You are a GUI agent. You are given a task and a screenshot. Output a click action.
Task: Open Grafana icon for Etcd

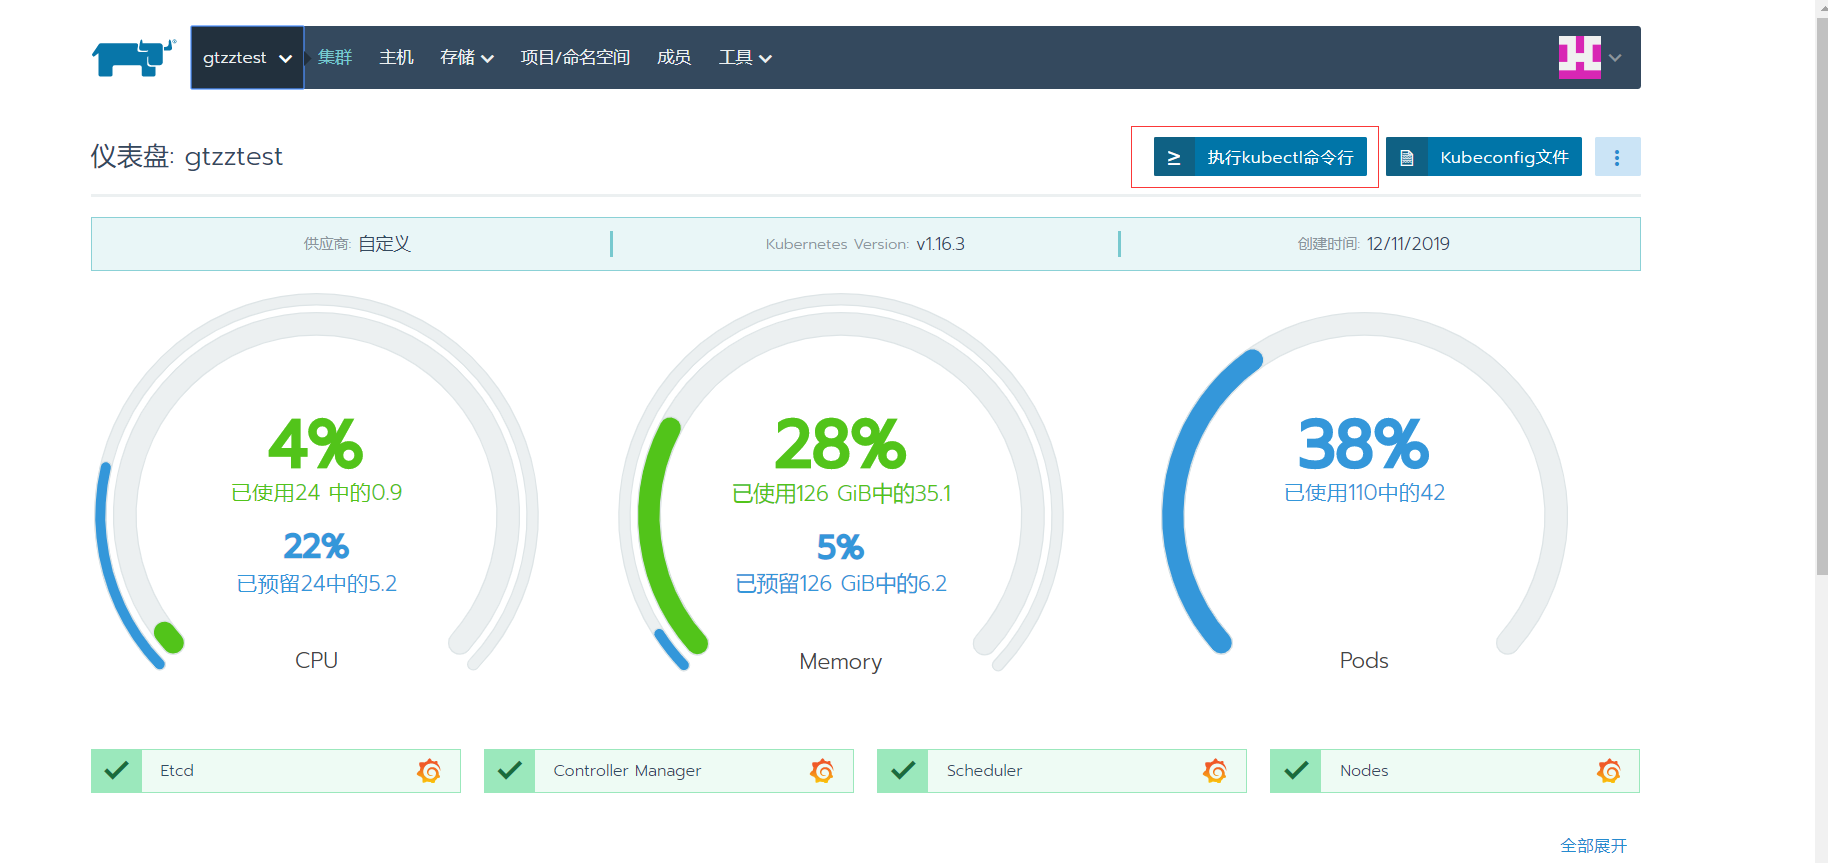tap(429, 771)
